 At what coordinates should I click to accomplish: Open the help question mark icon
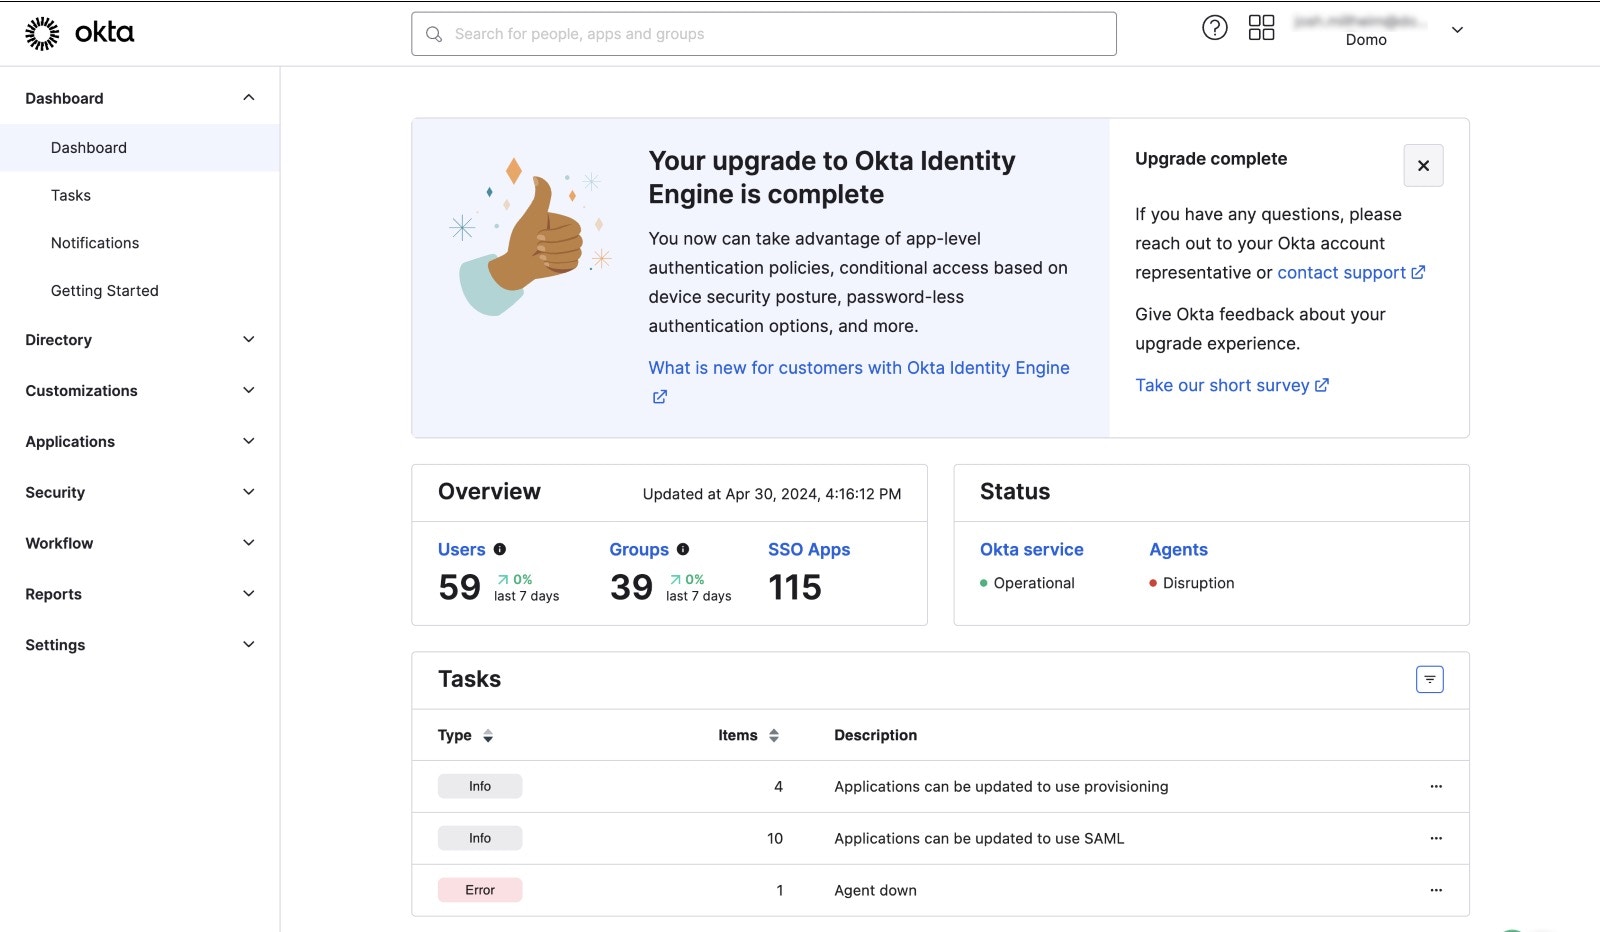point(1214,27)
